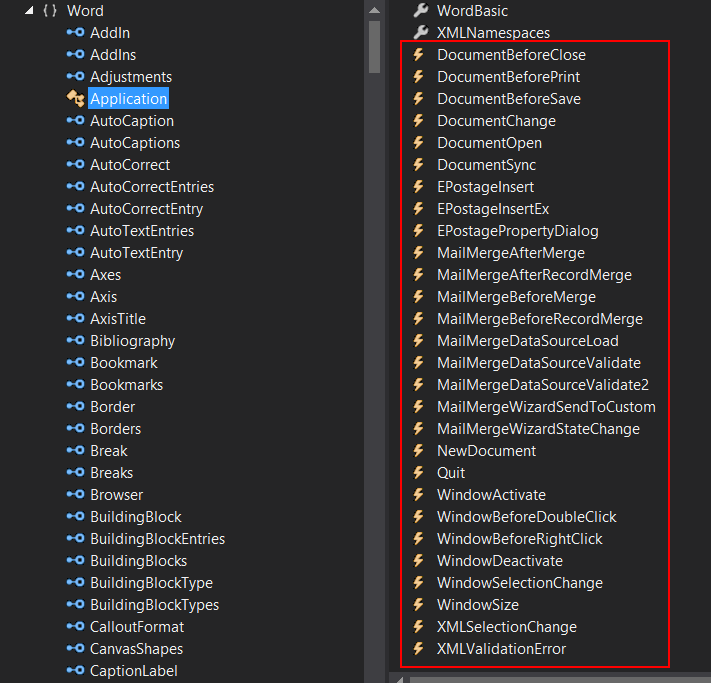Viewport: 711px width, 683px height.
Task: Select the DocumentBeforePrint event
Action: 508,77
